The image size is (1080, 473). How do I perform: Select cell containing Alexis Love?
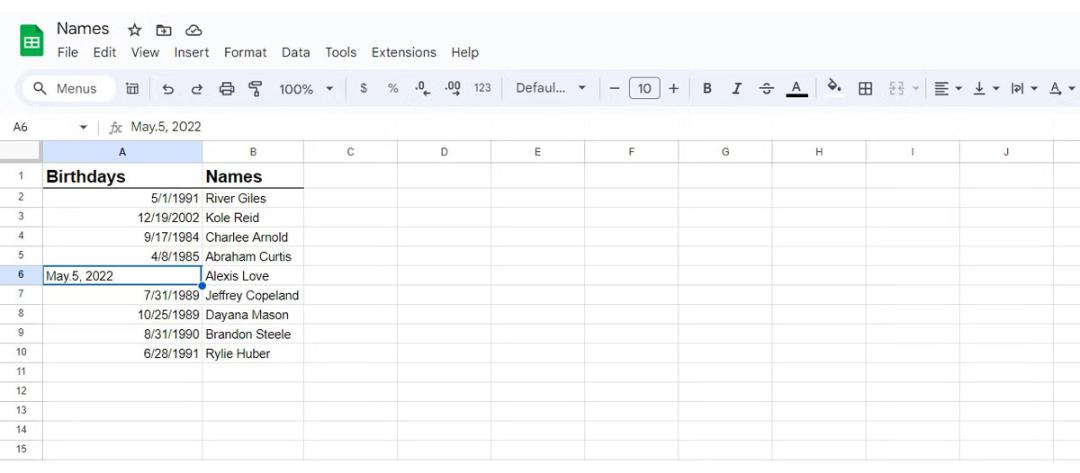pyautogui.click(x=253, y=275)
